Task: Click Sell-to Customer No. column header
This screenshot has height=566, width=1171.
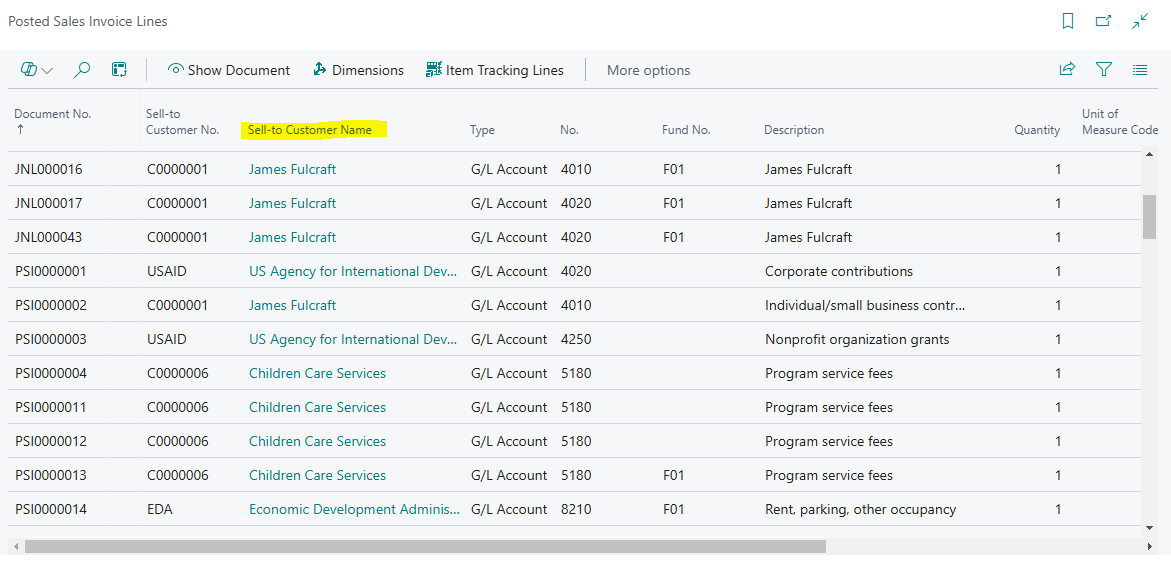Action: click(x=182, y=122)
